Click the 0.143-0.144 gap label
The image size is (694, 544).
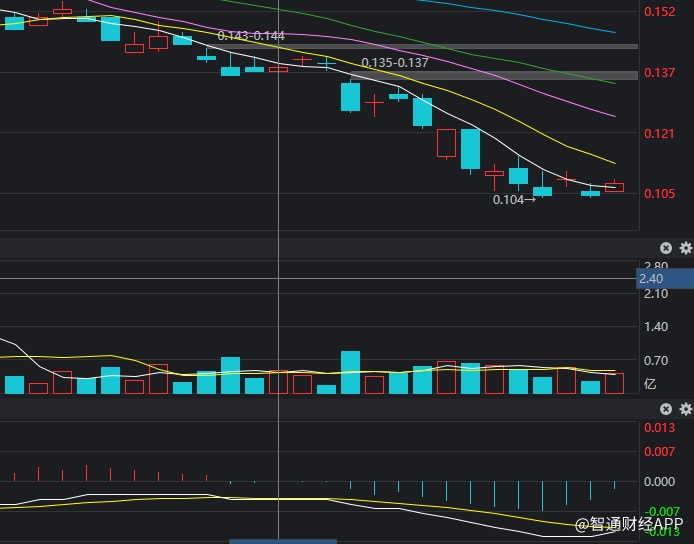(250, 36)
